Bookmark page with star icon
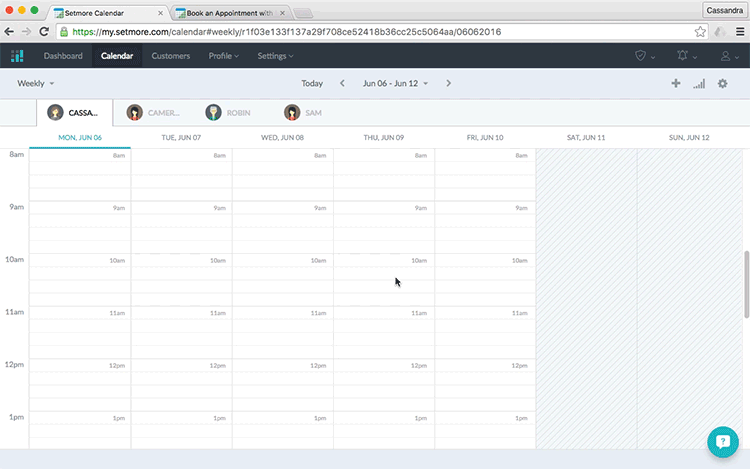The width and height of the screenshot is (750, 469). click(x=700, y=32)
